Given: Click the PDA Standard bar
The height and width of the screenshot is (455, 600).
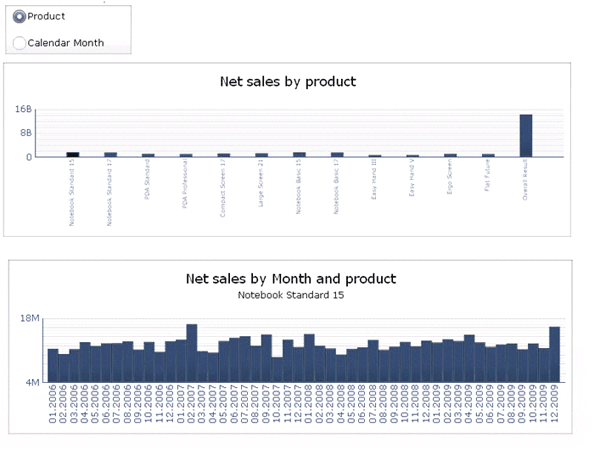Looking at the screenshot, I should (x=148, y=155).
